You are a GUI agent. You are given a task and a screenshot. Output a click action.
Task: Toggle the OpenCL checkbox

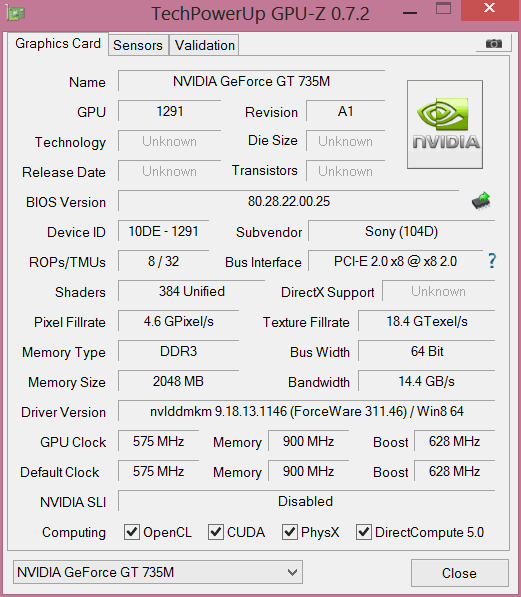click(x=132, y=532)
